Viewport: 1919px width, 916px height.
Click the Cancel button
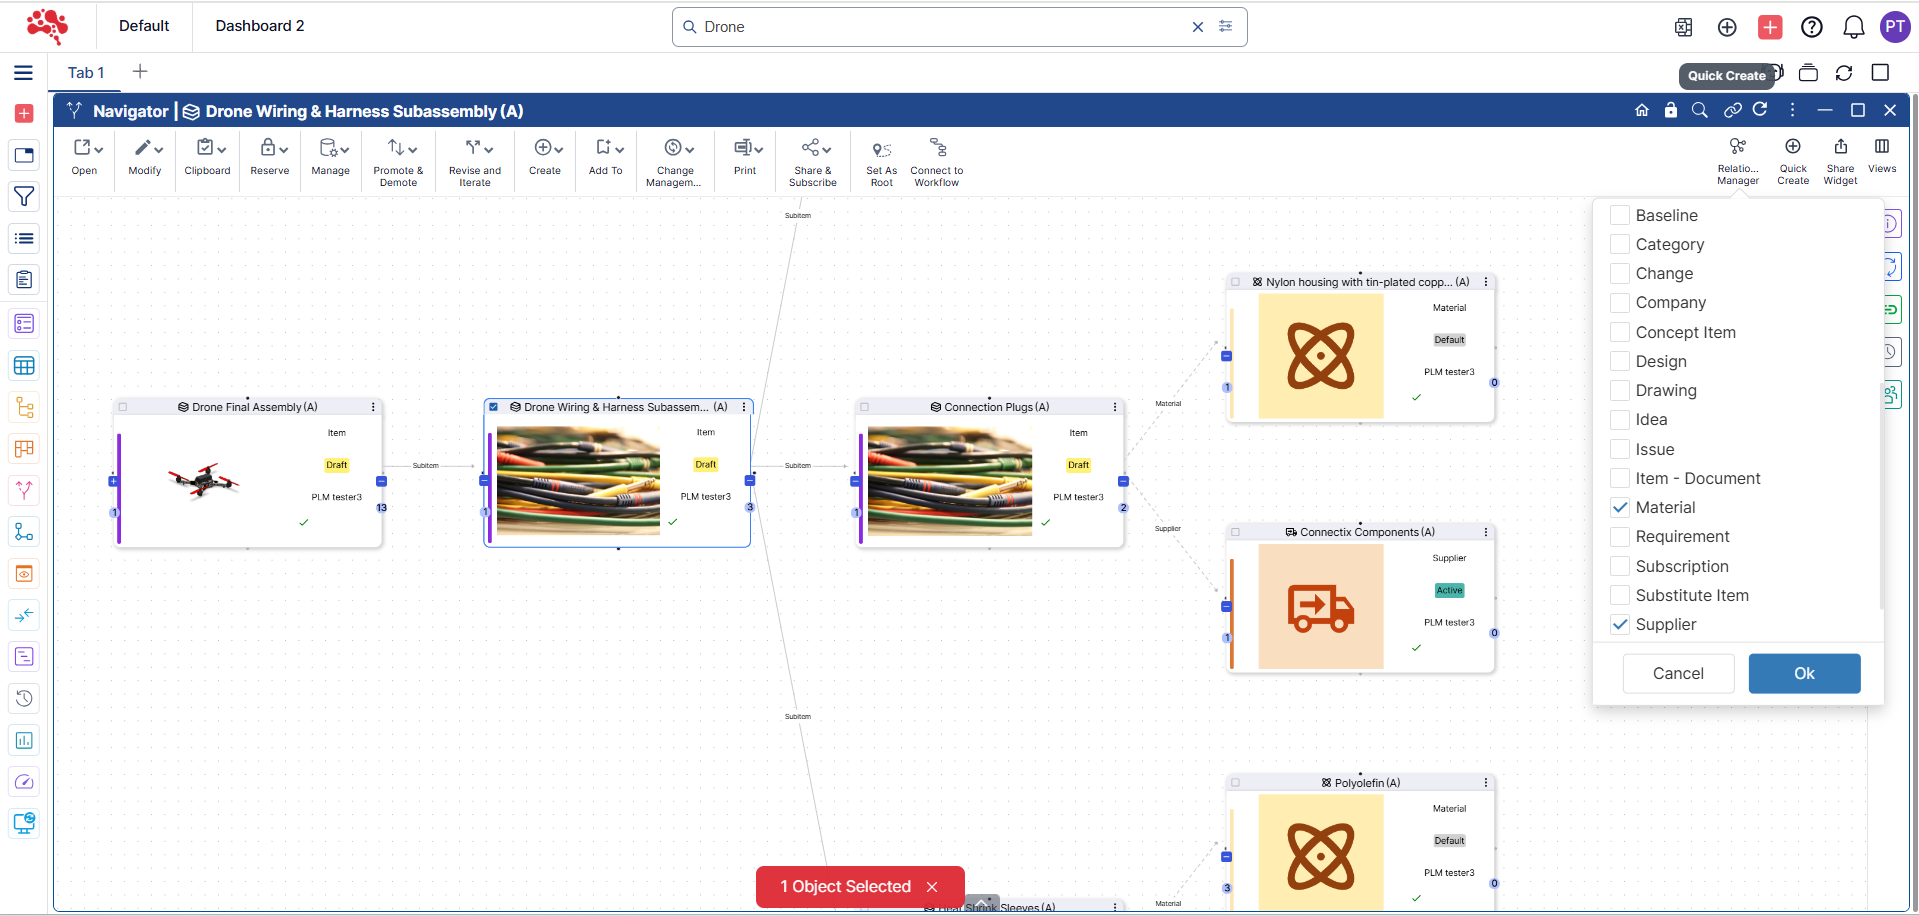point(1677,673)
